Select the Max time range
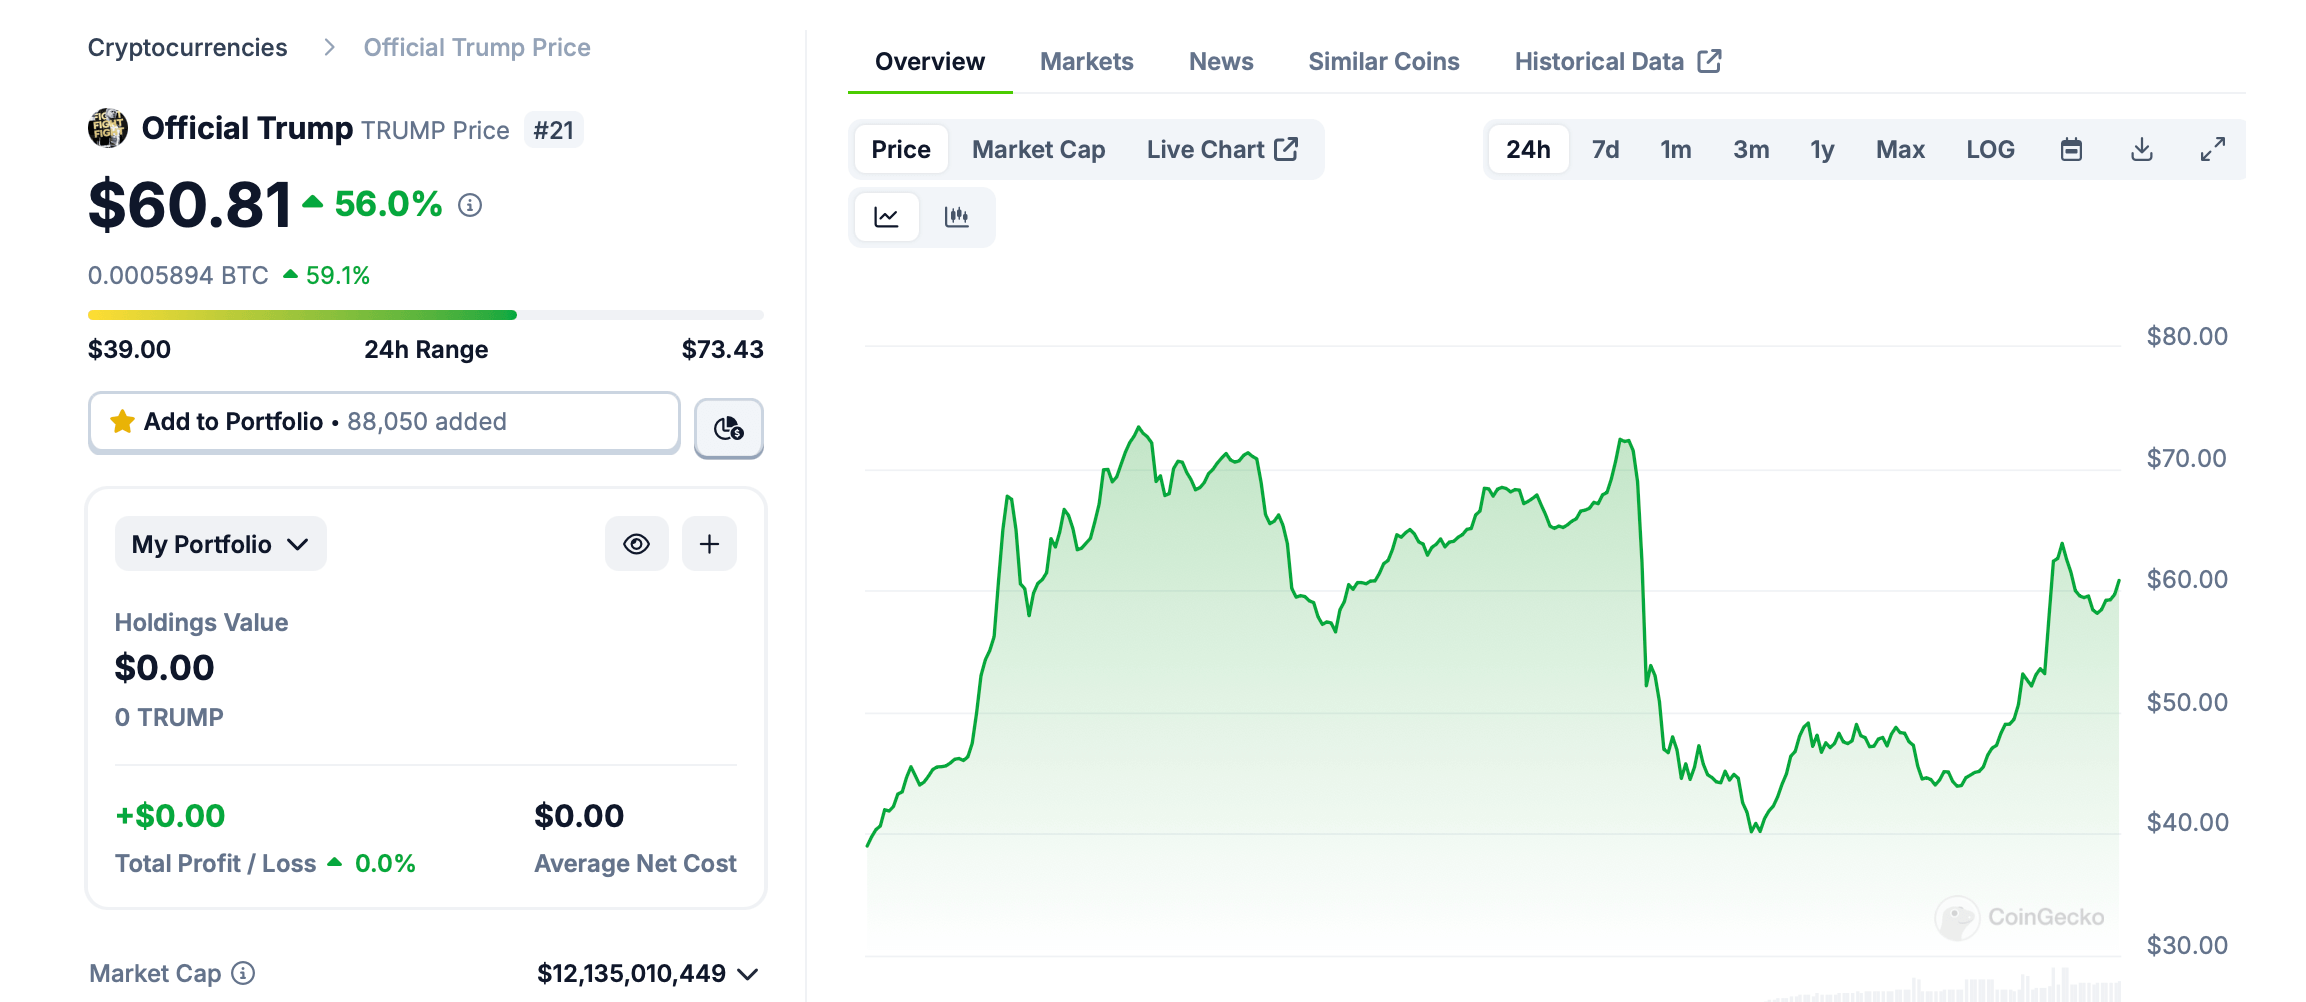2306x1002 pixels. pyautogui.click(x=1900, y=150)
